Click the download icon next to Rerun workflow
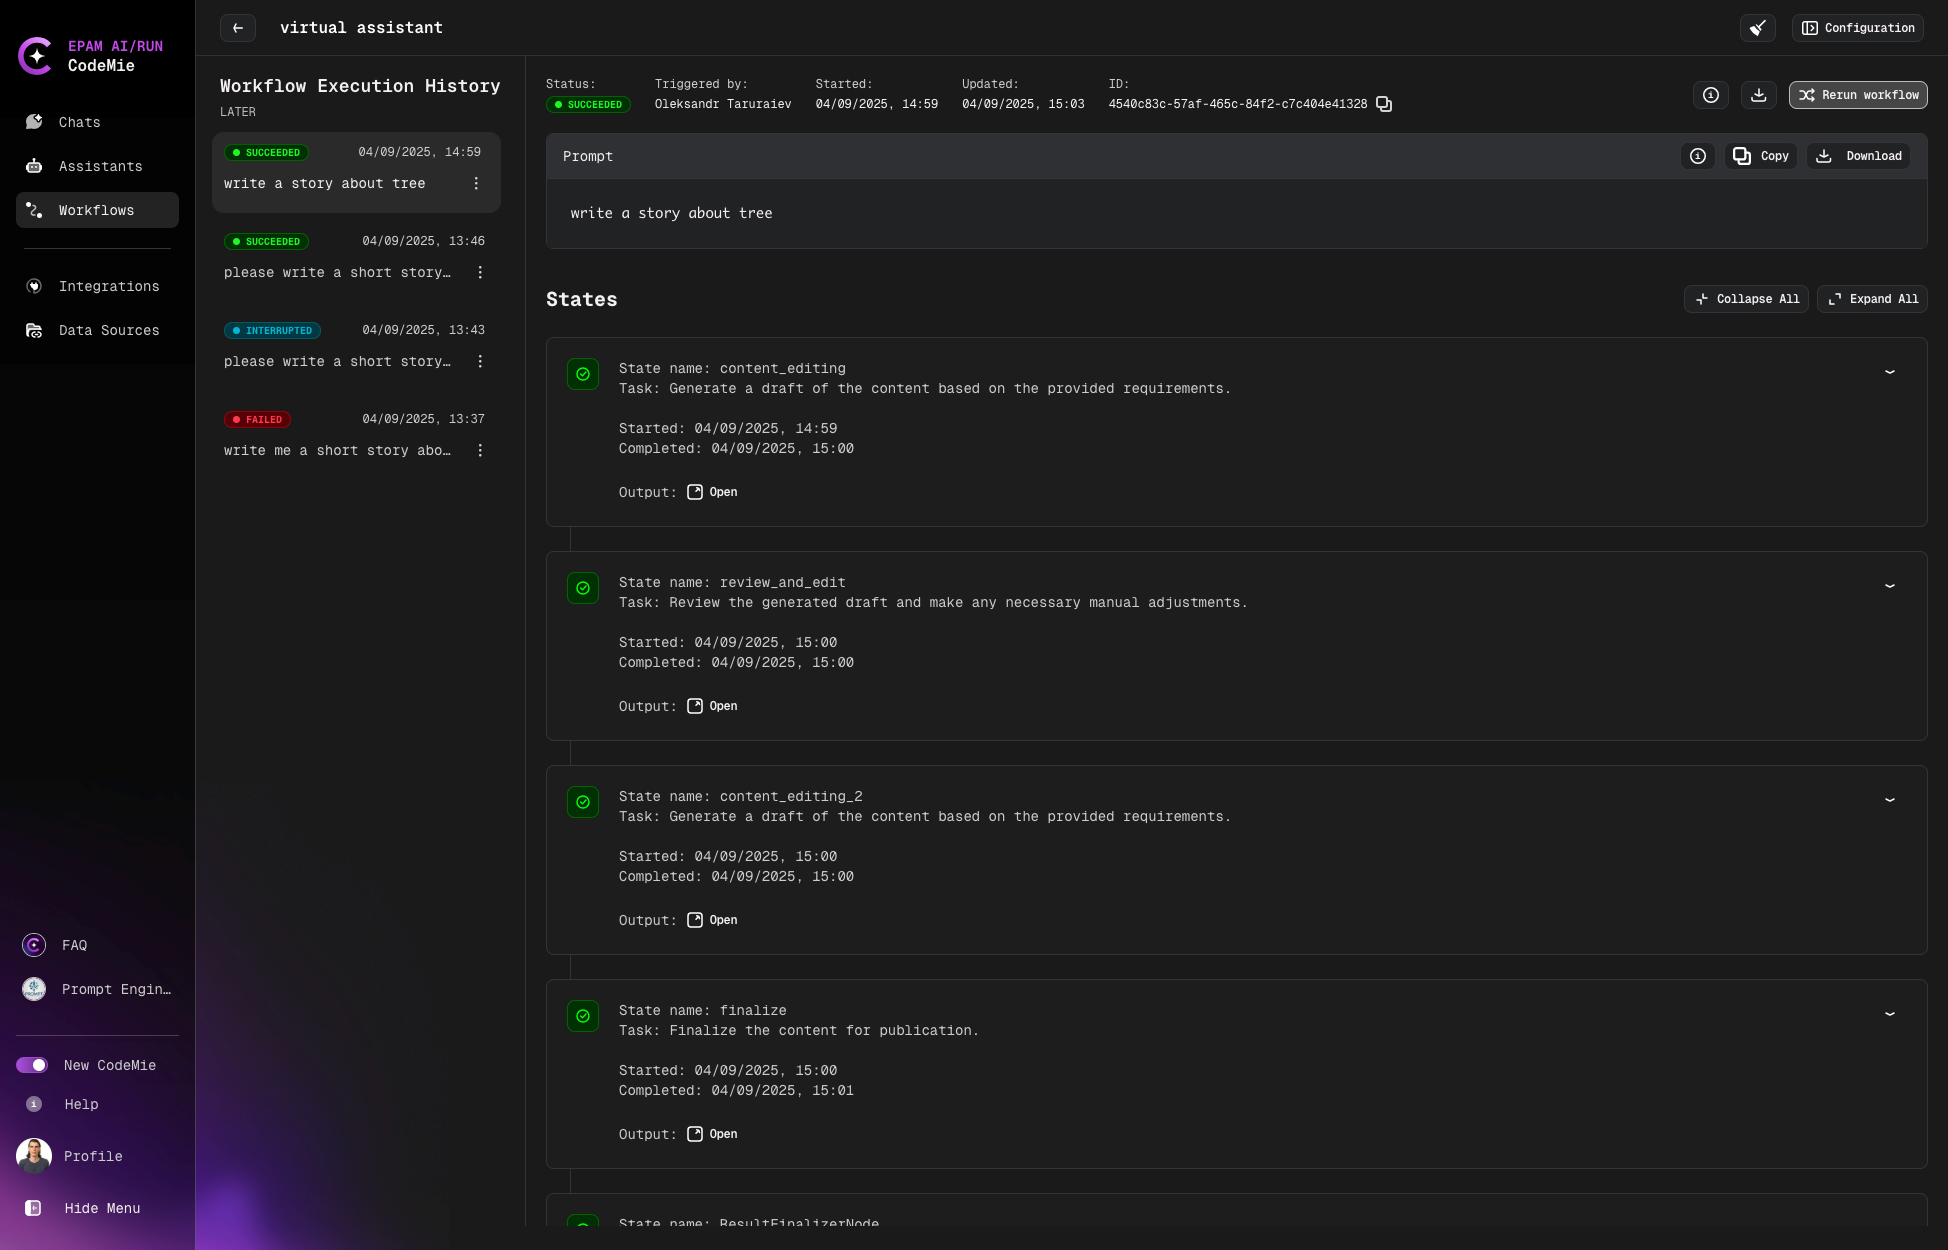Screen dimensions: 1948x1250 click(1759, 95)
